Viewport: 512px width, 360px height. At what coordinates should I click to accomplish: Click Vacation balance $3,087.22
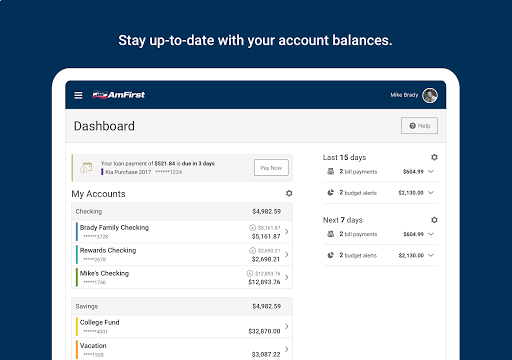(x=266, y=354)
